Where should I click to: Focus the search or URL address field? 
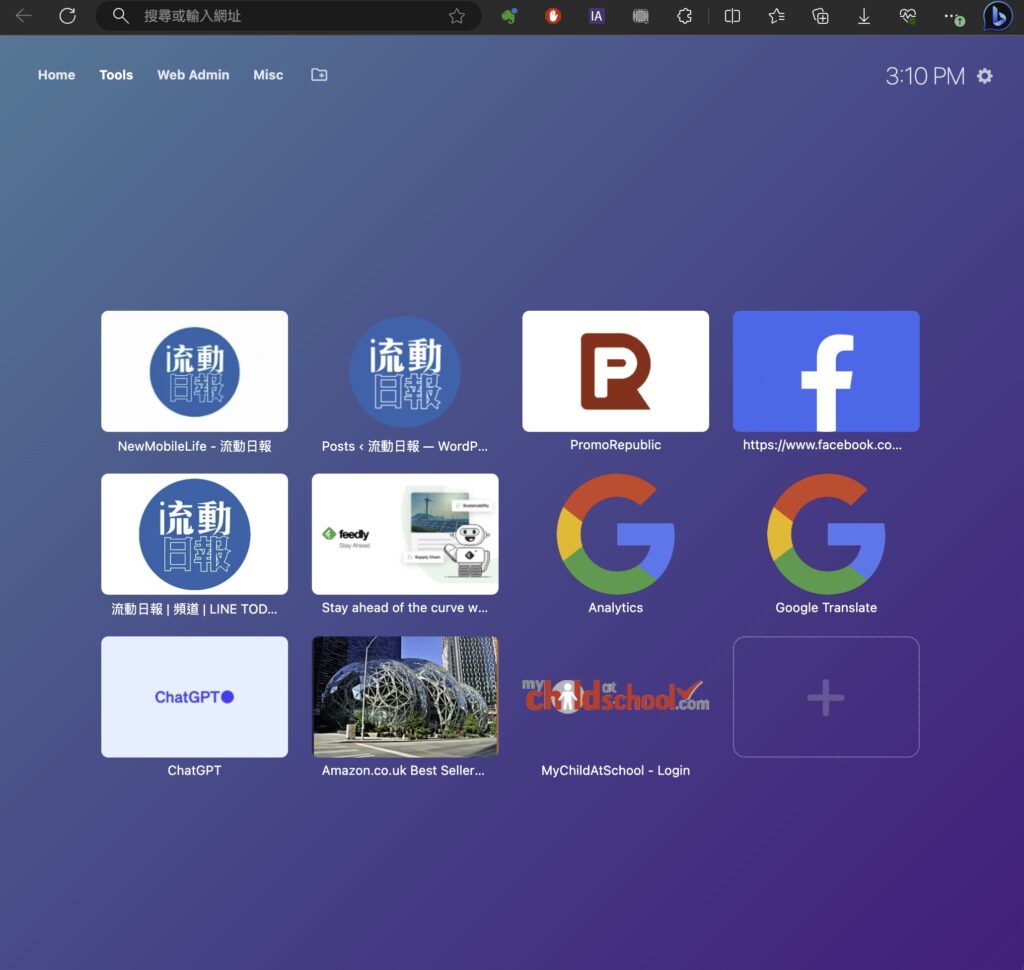tap(287, 16)
